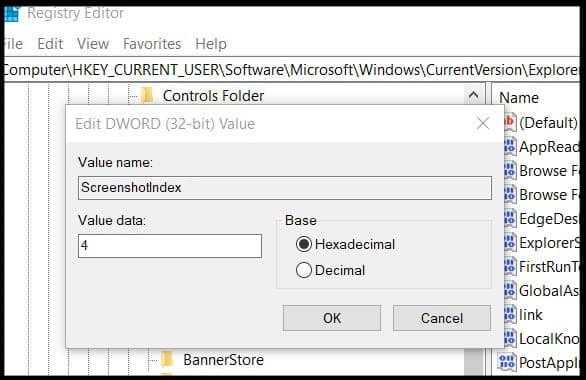Screen dimensions: 586x380
Task: Click the GlobalAs DWORD icon
Action: click(511, 290)
